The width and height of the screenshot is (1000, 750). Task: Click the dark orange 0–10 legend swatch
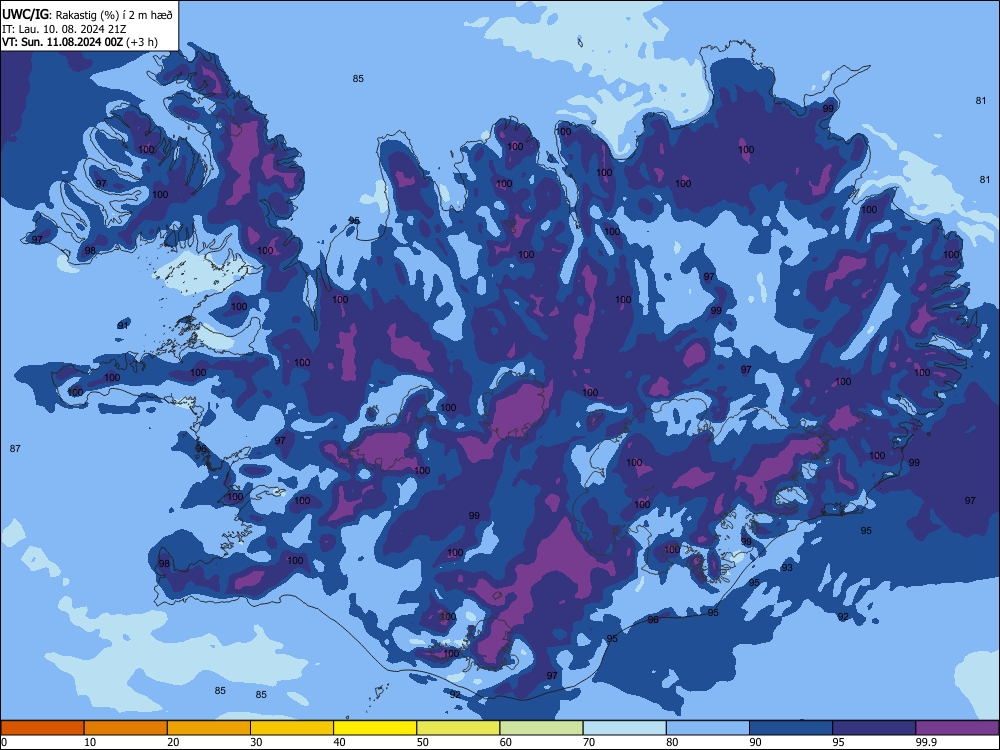(42, 728)
